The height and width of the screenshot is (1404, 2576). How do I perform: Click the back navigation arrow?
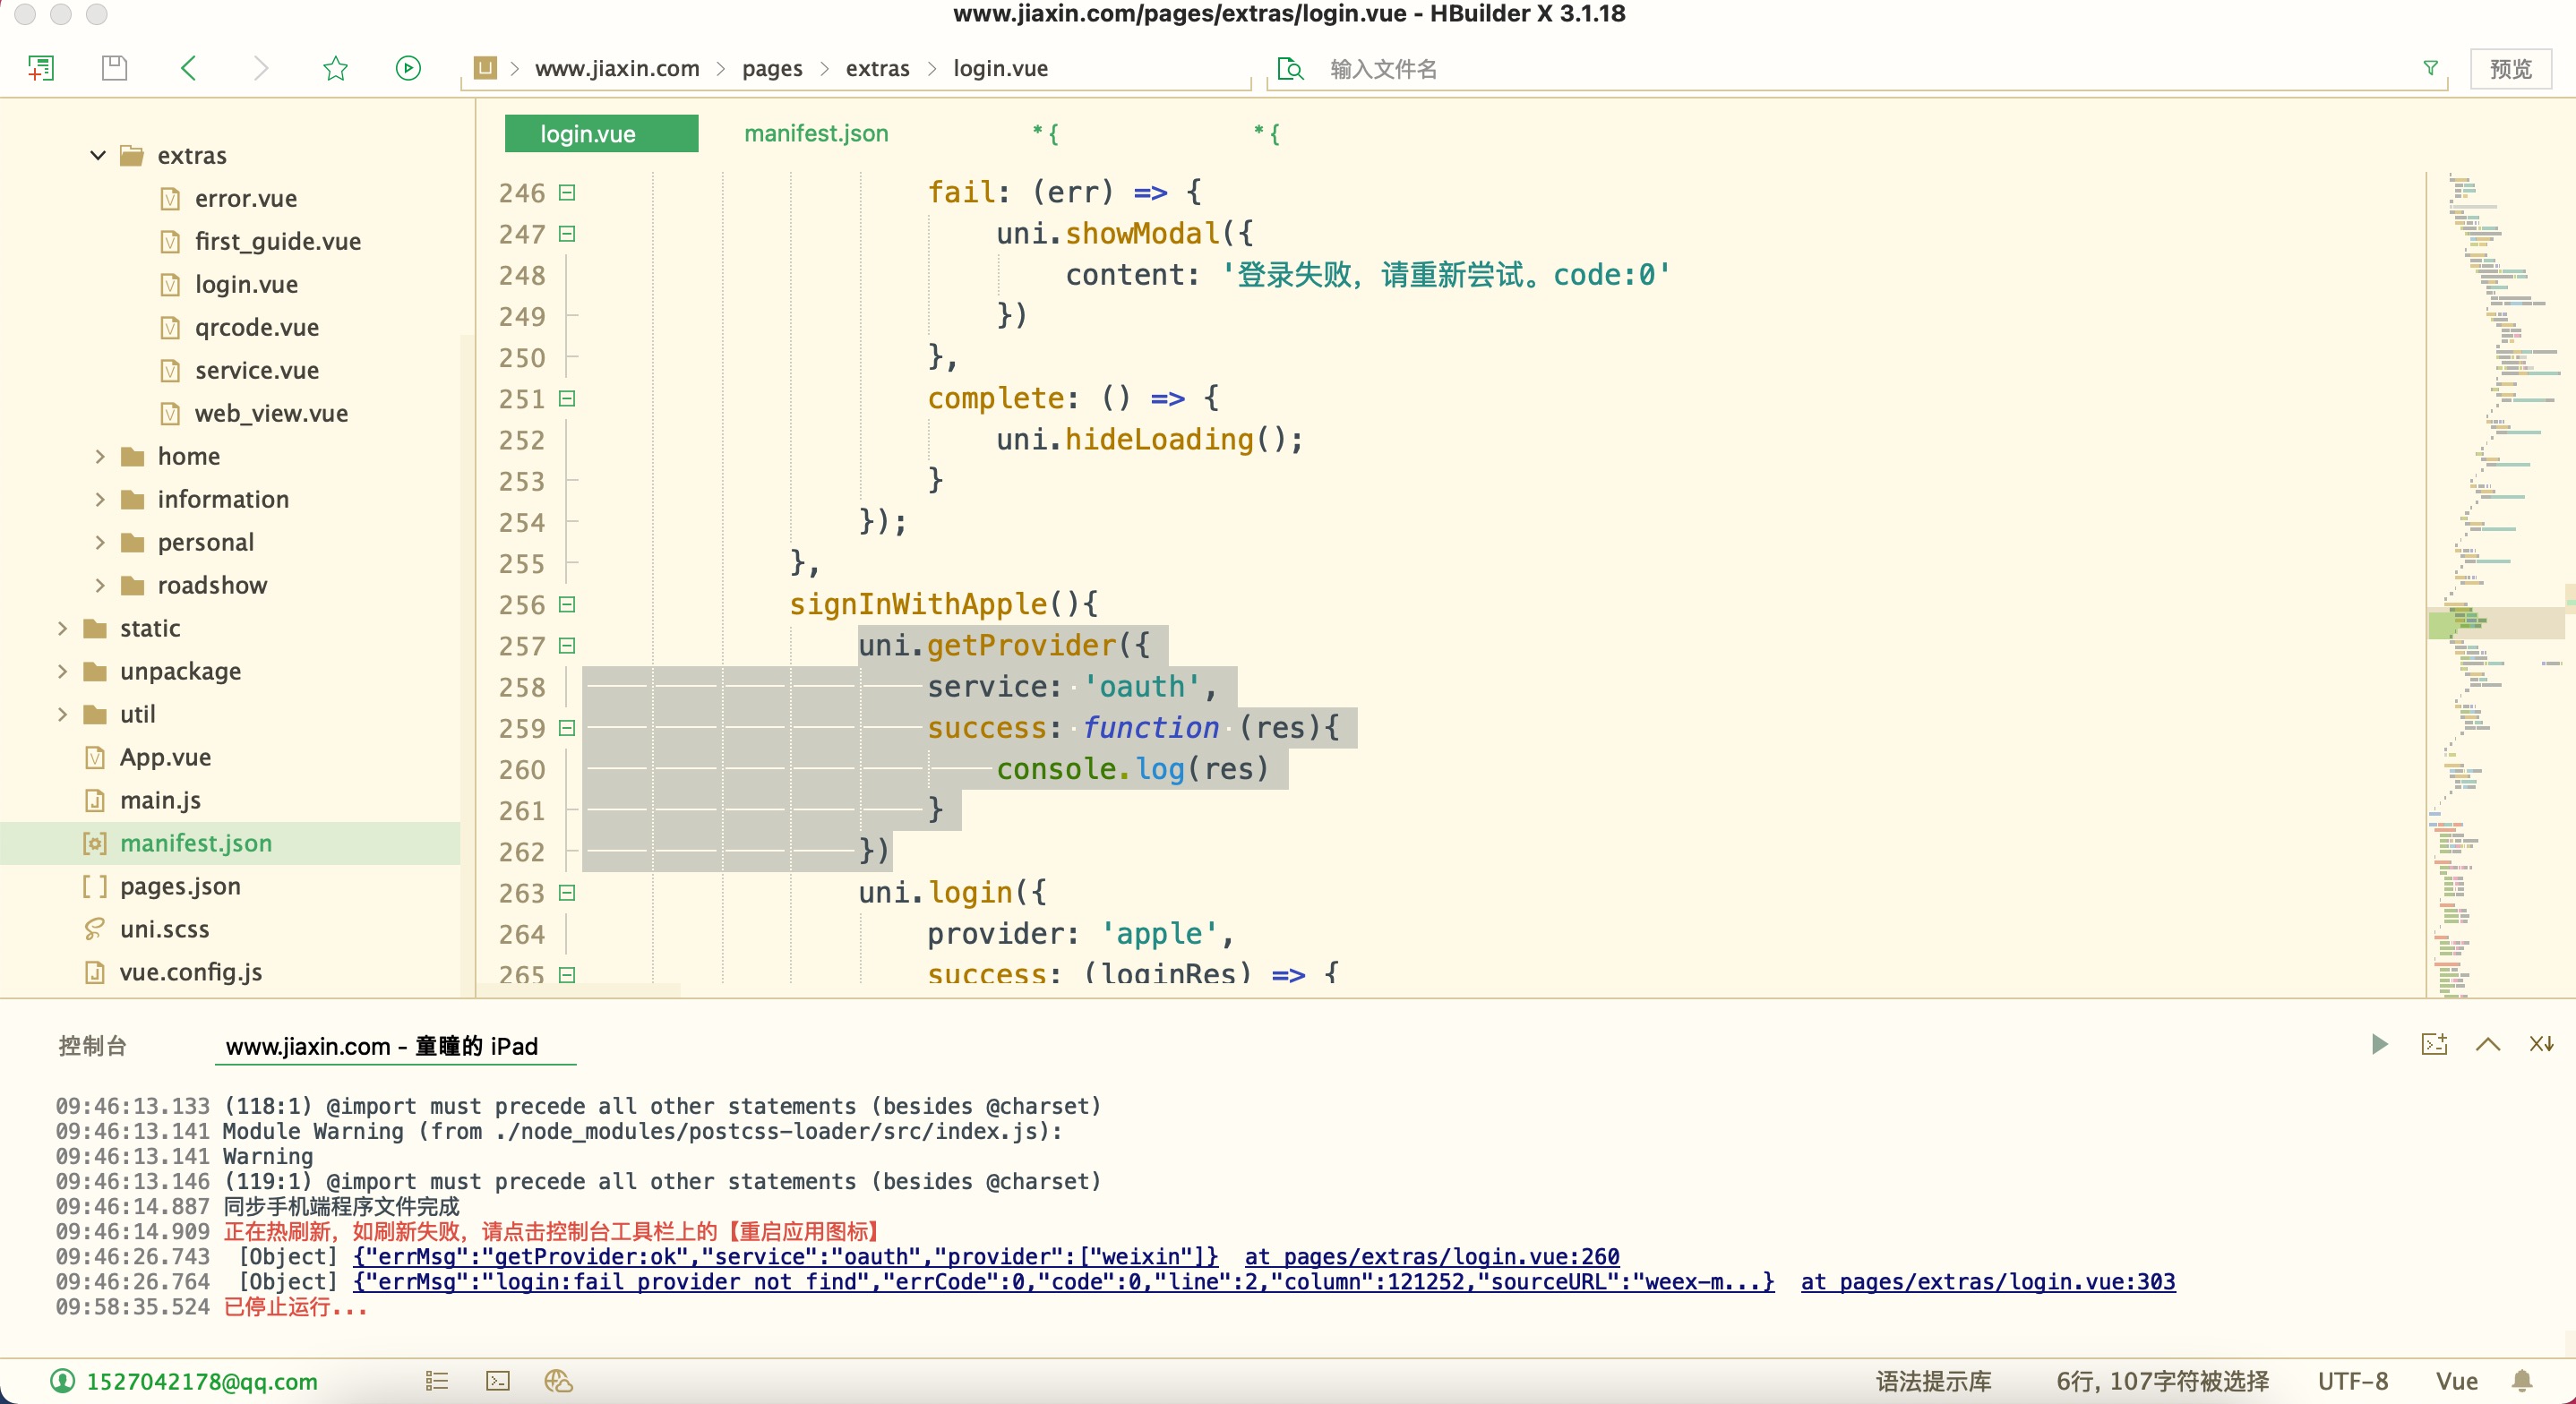coord(188,68)
